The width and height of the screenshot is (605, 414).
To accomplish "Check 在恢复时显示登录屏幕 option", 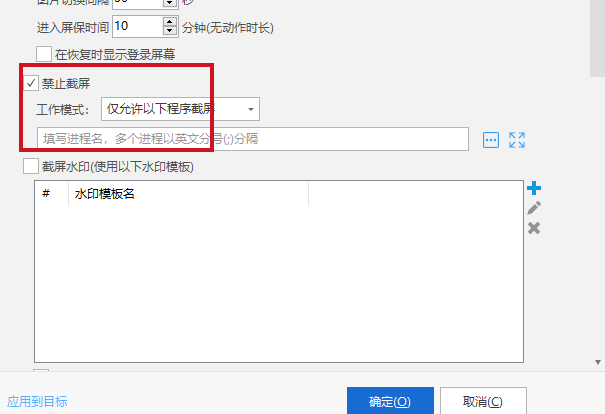I will pyautogui.click(x=44, y=54).
